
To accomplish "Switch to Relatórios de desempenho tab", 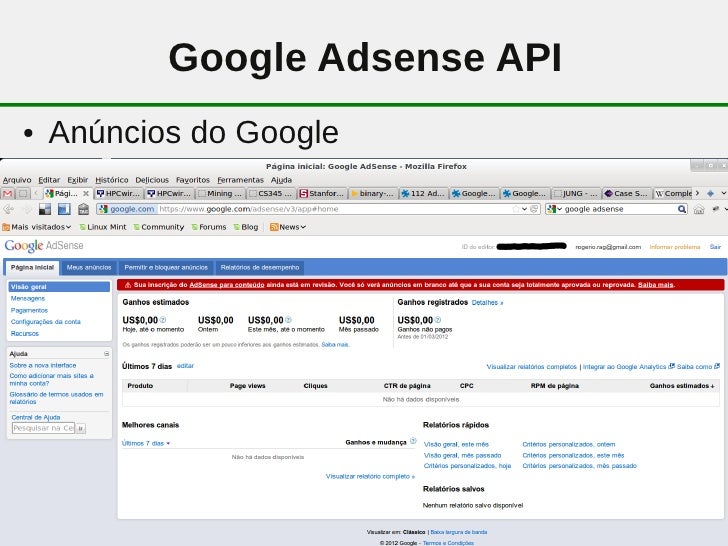I will [x=260, y=267].
